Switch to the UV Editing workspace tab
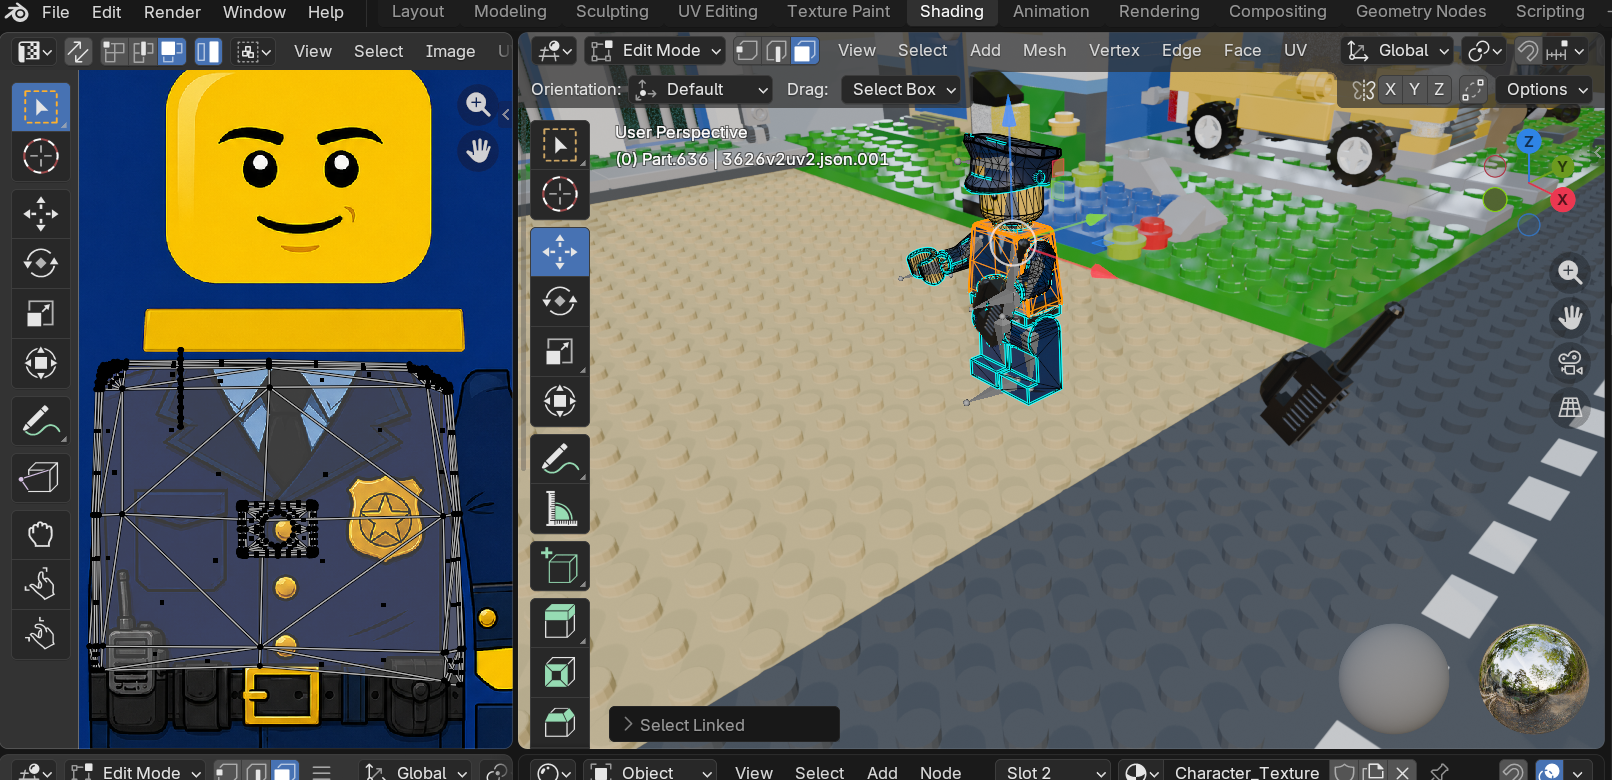Screen dimensions: 1612x780 pyautogui.click(x=717, y=12)
